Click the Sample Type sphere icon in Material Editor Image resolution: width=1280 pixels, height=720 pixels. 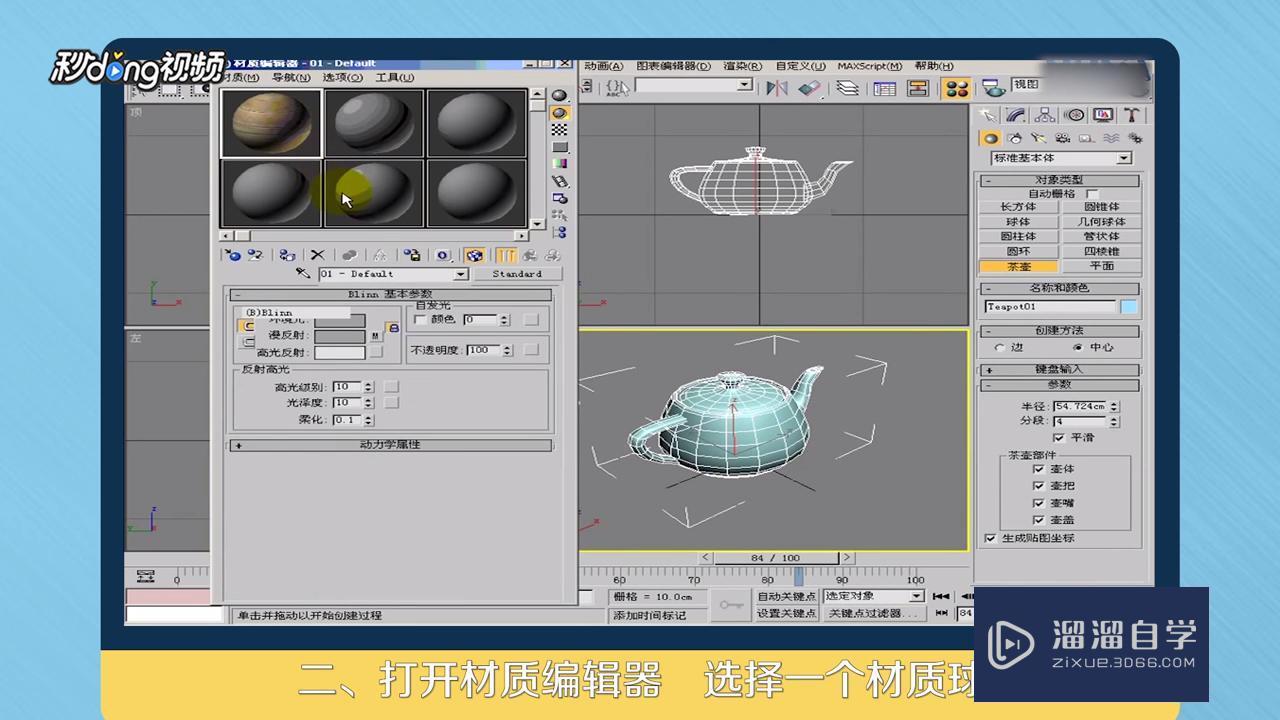point(560,96)
